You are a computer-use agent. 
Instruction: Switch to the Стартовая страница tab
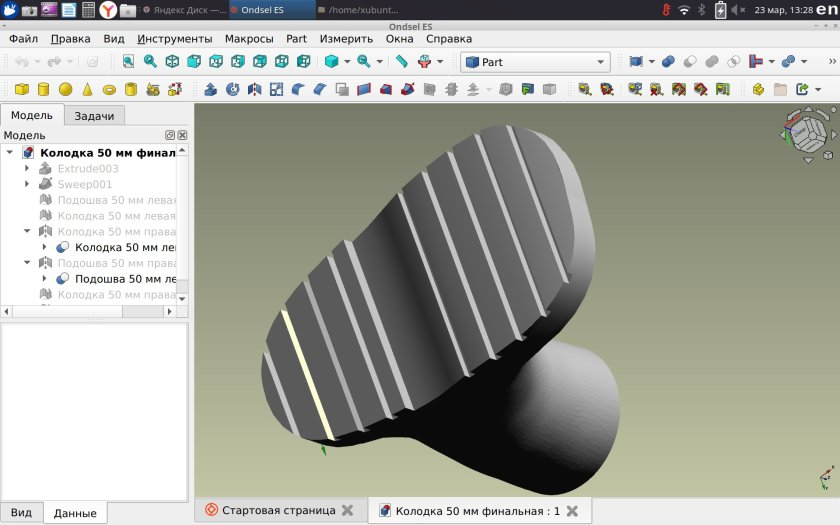tap(279, 511)
